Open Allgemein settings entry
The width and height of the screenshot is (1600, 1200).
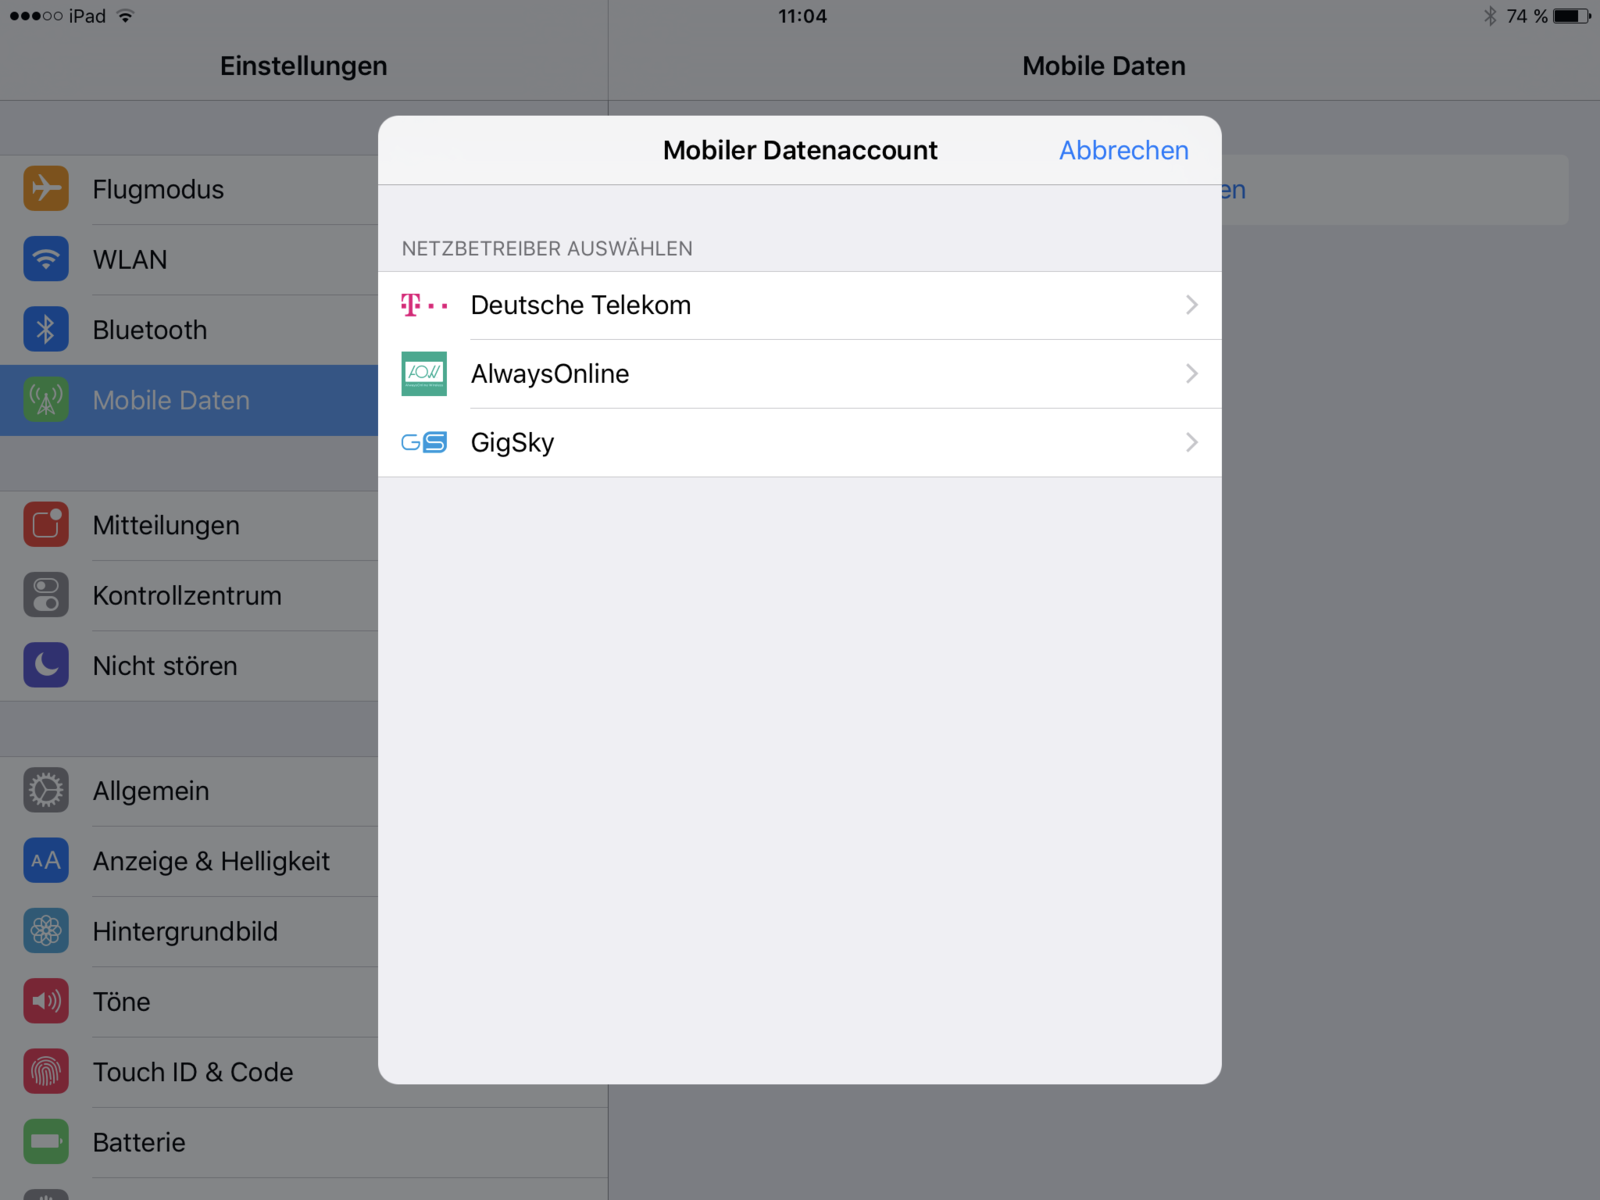pyautogui.click(x=189, y=791)
